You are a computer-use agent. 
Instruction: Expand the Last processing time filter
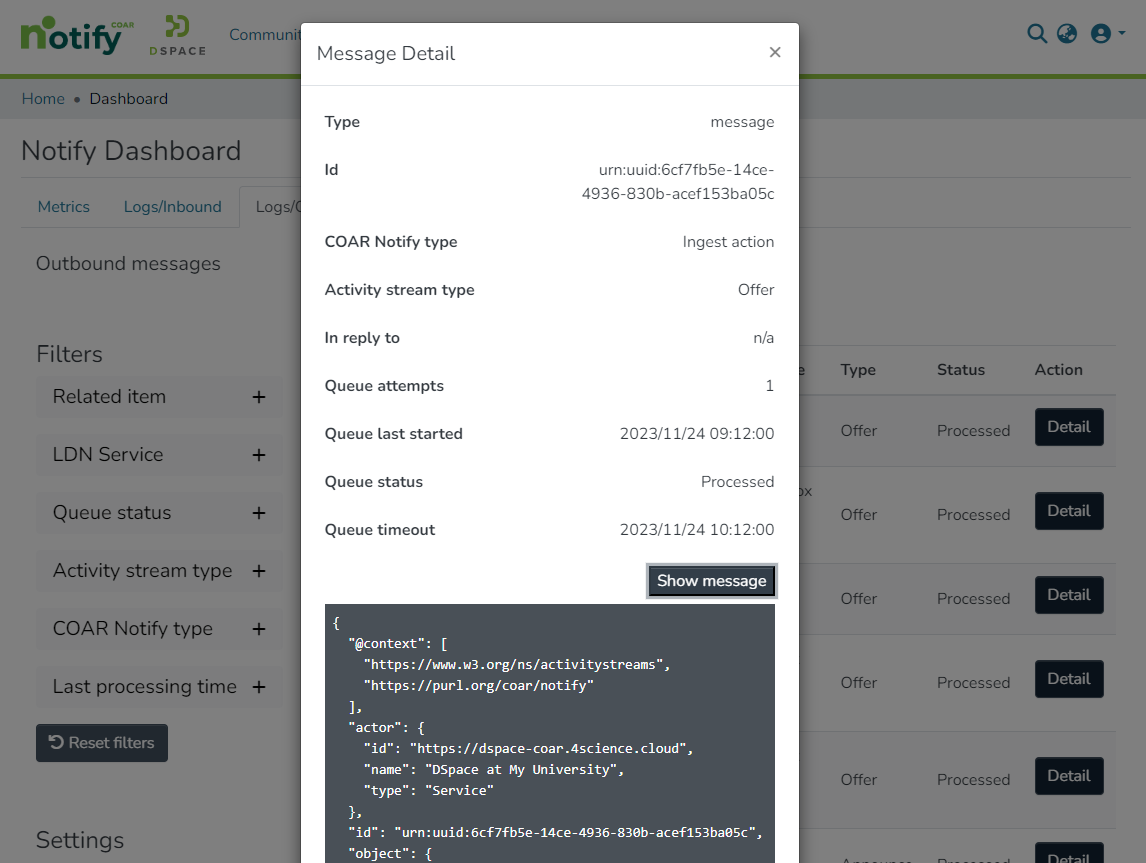pyautogui.click(x=258, y=687)
